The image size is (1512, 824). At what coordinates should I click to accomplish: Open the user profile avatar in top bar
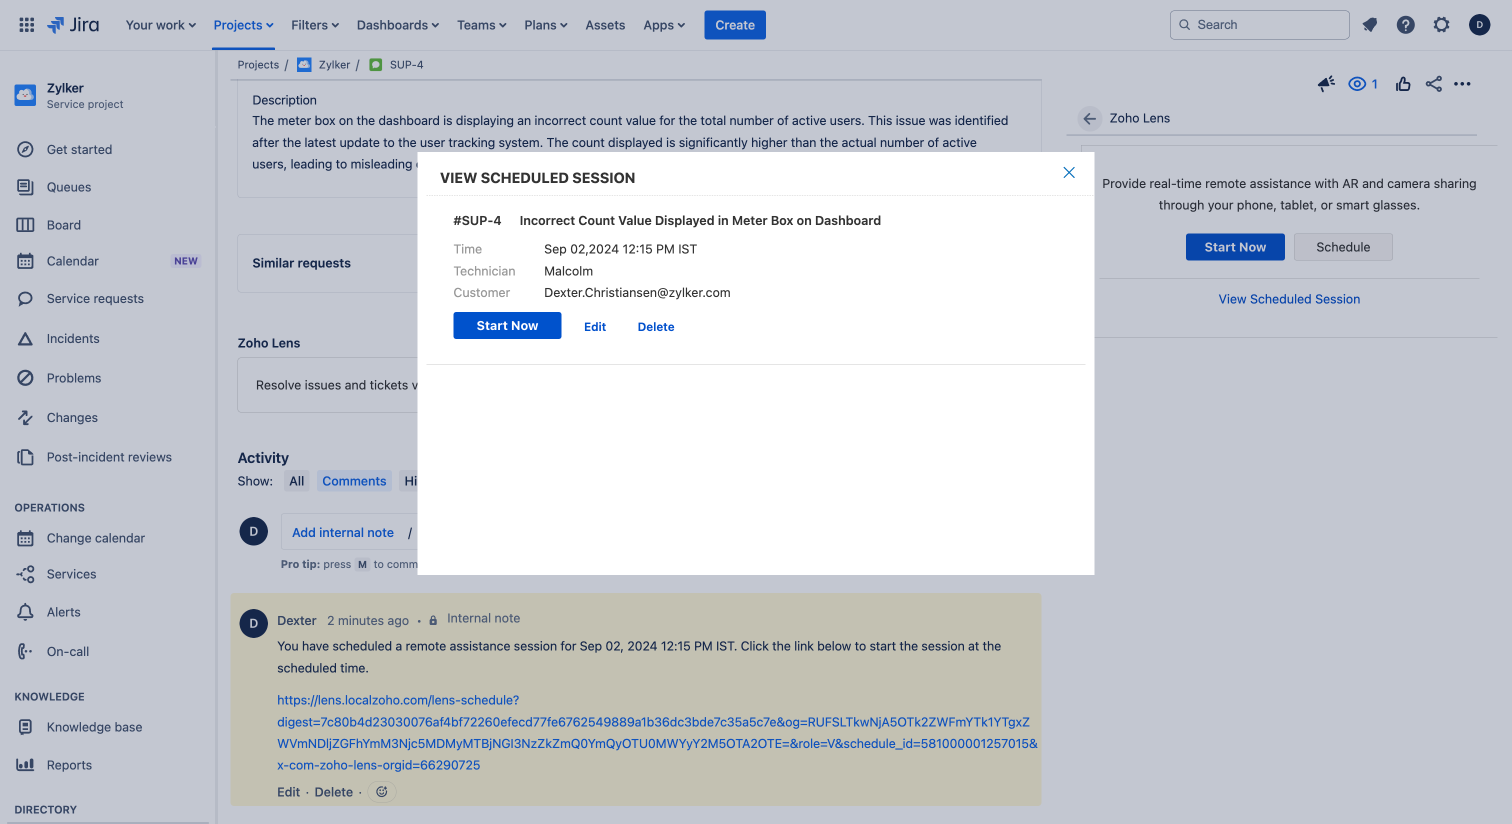click(x=1480, y=25)
